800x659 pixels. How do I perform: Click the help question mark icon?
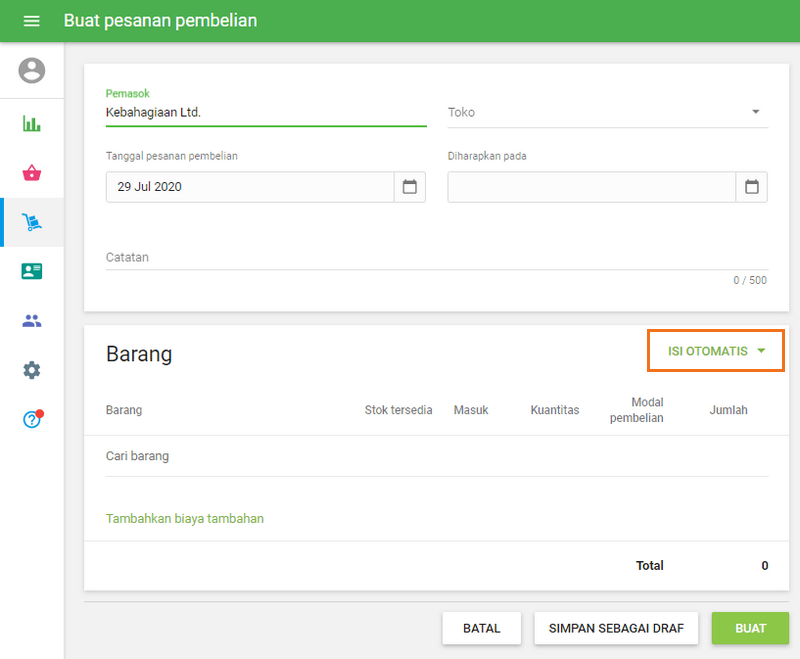tap(32, 419)
